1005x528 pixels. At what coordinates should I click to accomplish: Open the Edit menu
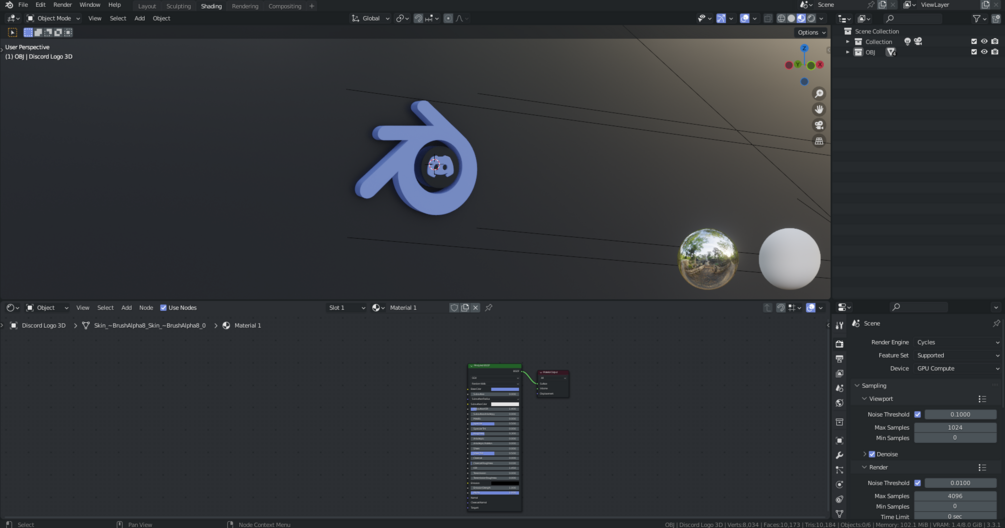click(40, 4)
